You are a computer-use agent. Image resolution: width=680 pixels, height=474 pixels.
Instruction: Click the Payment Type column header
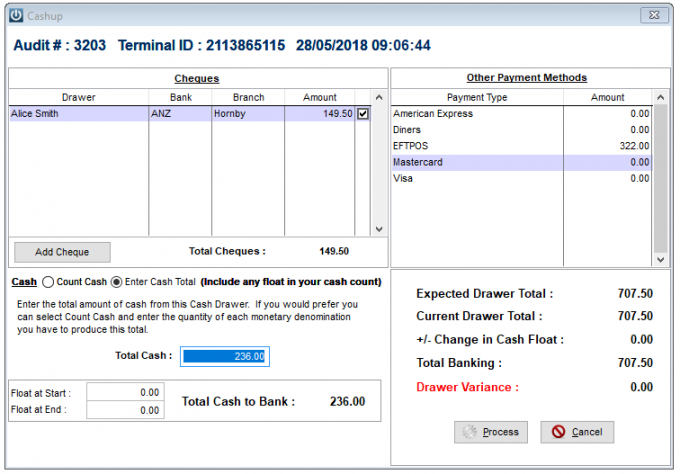(x=477, y=97)
